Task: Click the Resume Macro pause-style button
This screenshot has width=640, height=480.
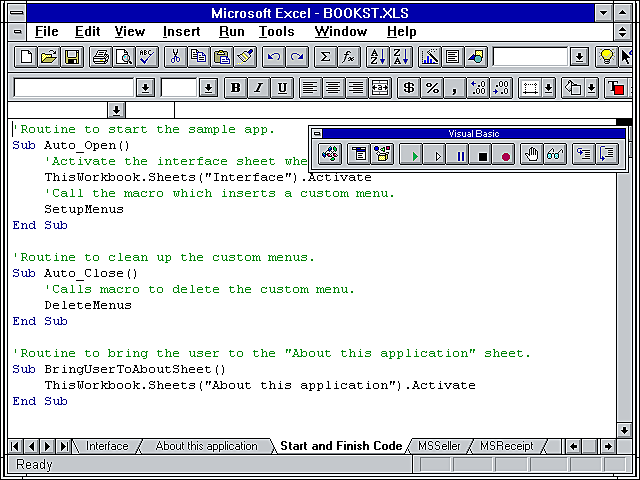Action: click(458, 154)
